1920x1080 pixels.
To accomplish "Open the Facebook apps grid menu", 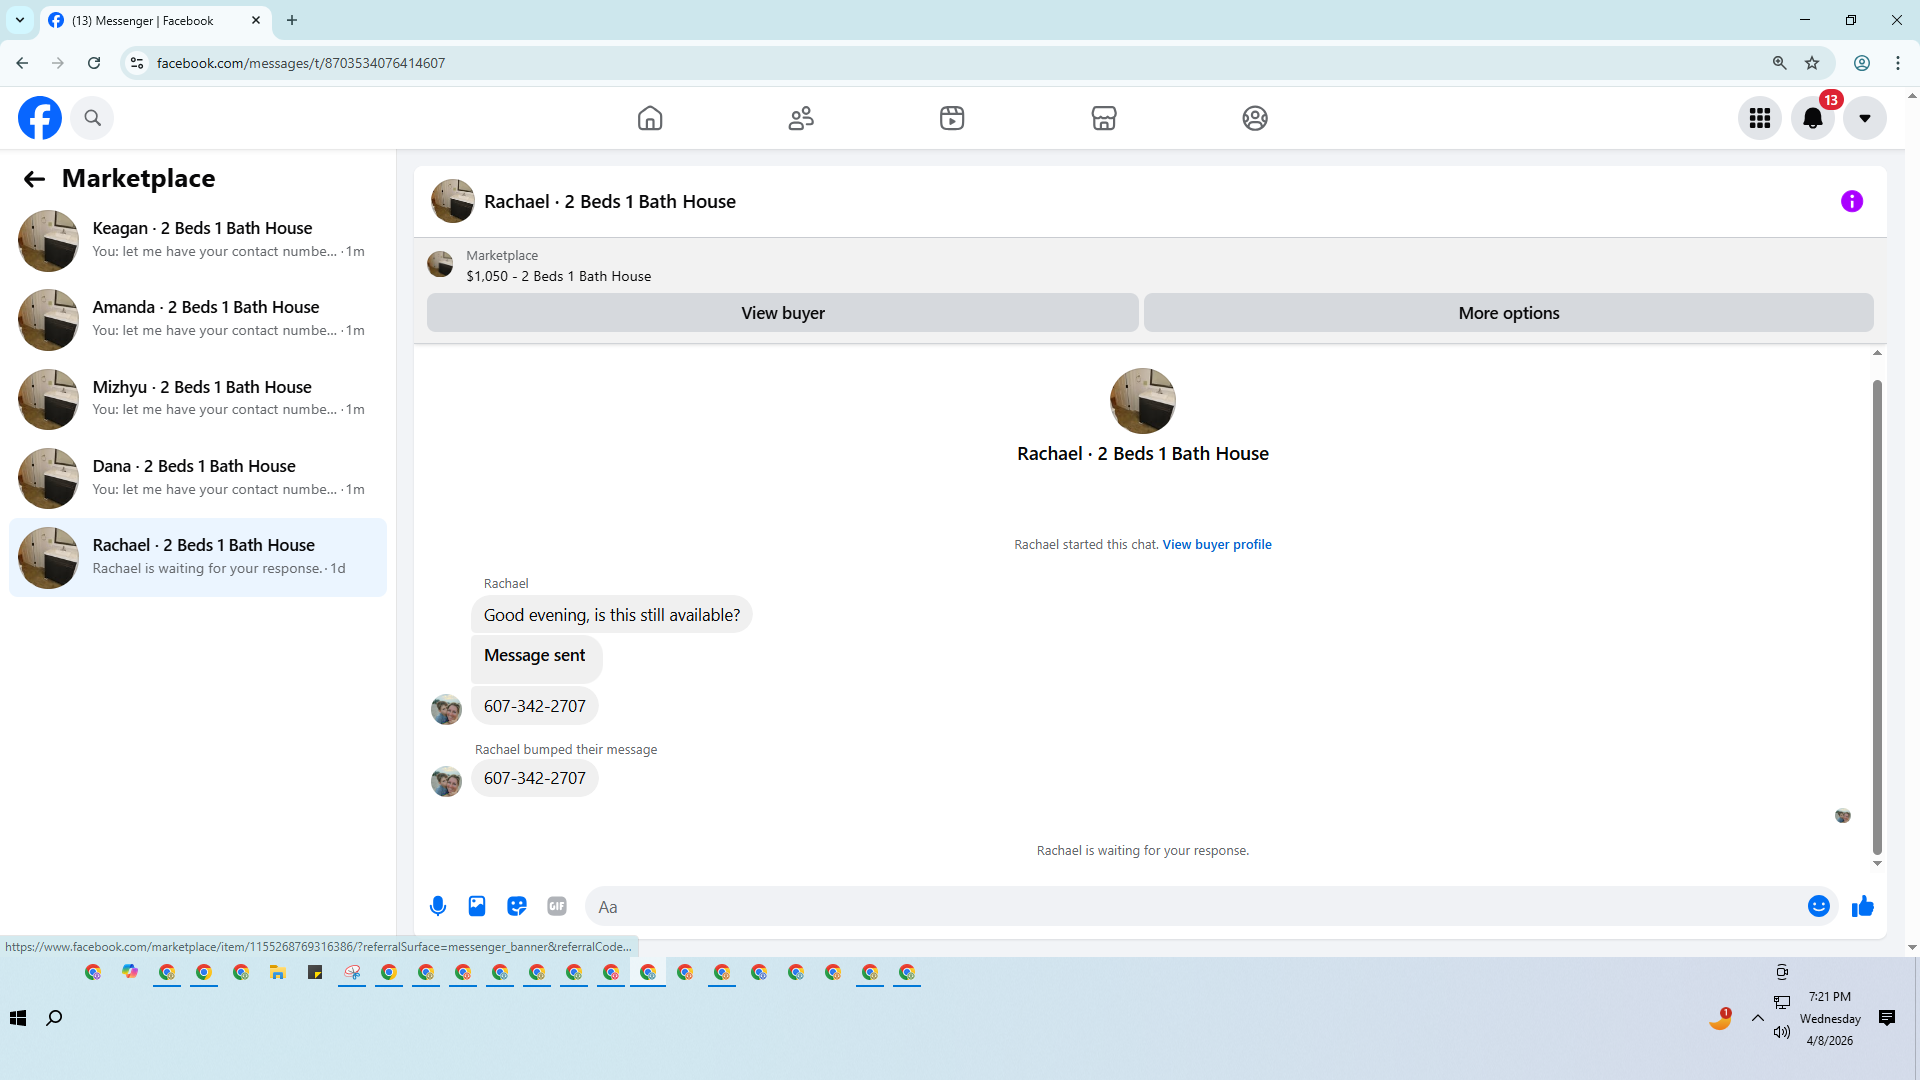I will tap(1759, 118).
